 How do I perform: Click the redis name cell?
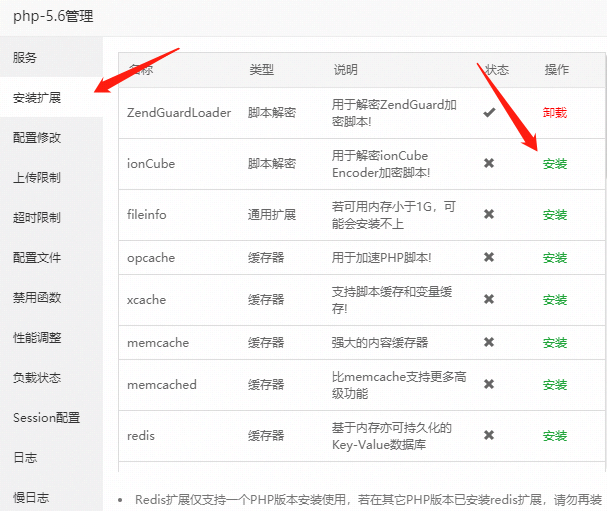(x=141, y=436)
